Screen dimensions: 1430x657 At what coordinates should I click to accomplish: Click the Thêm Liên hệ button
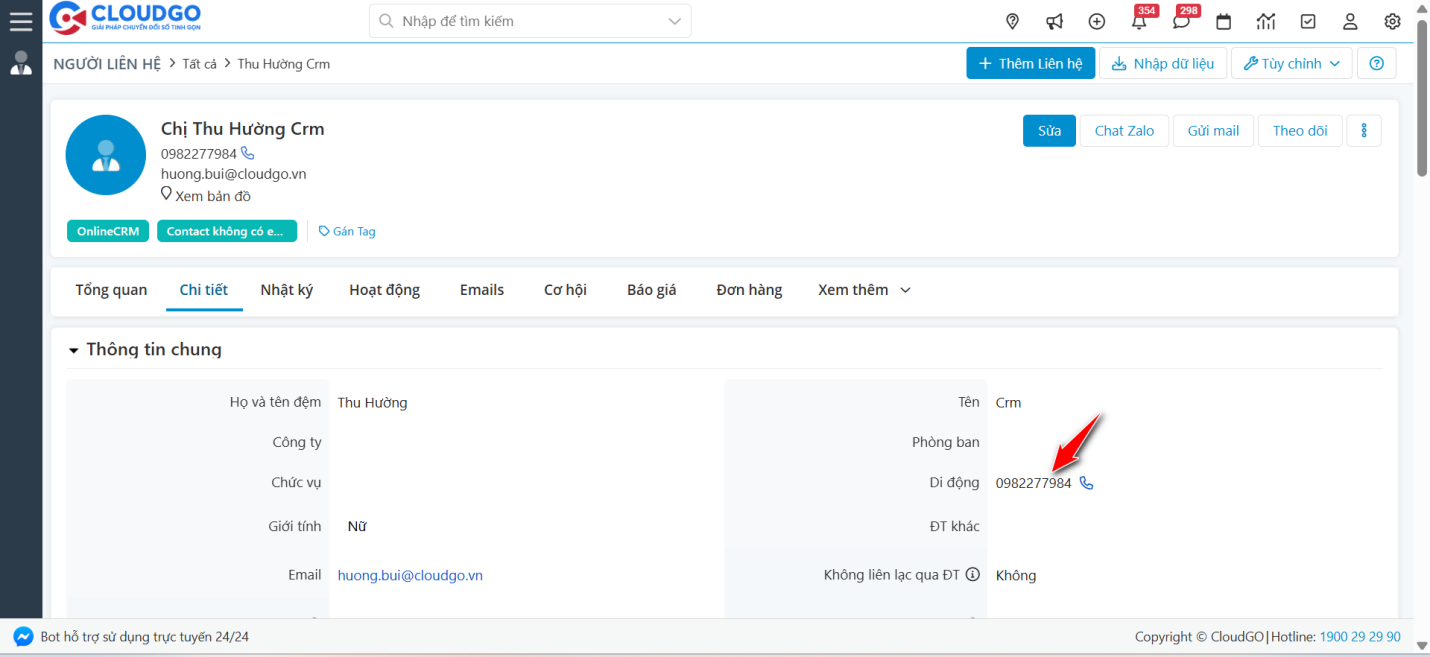[1031, 62]
